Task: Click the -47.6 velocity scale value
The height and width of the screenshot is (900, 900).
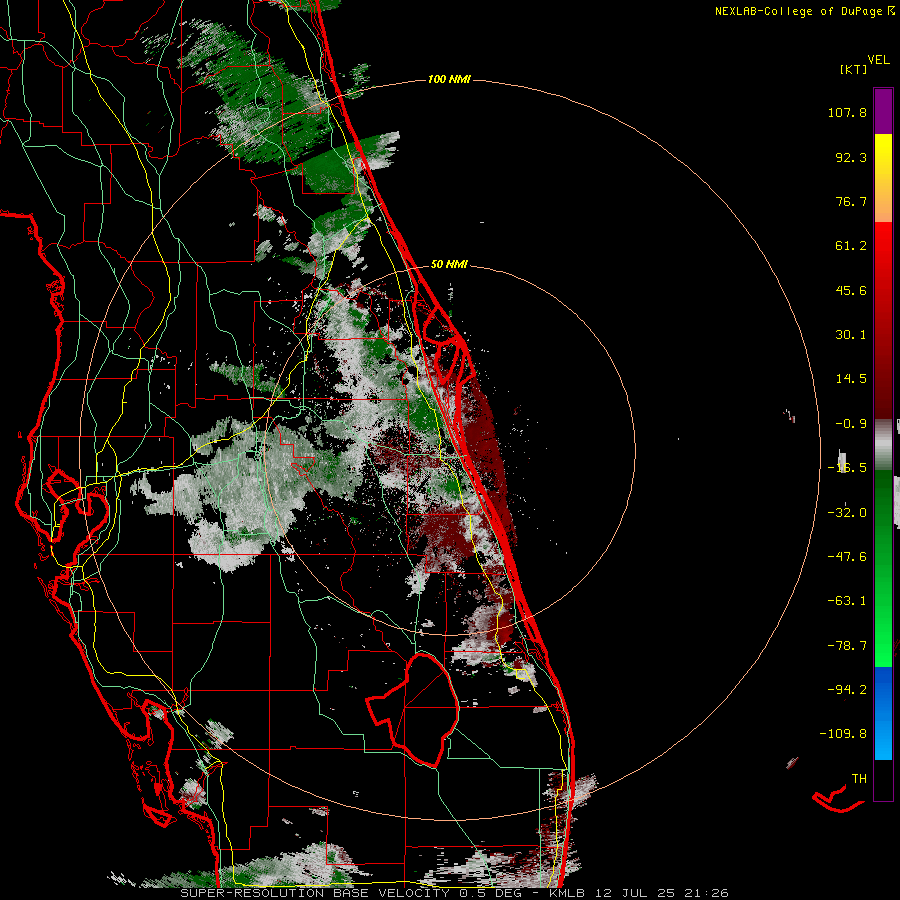Action: (847, 557)
